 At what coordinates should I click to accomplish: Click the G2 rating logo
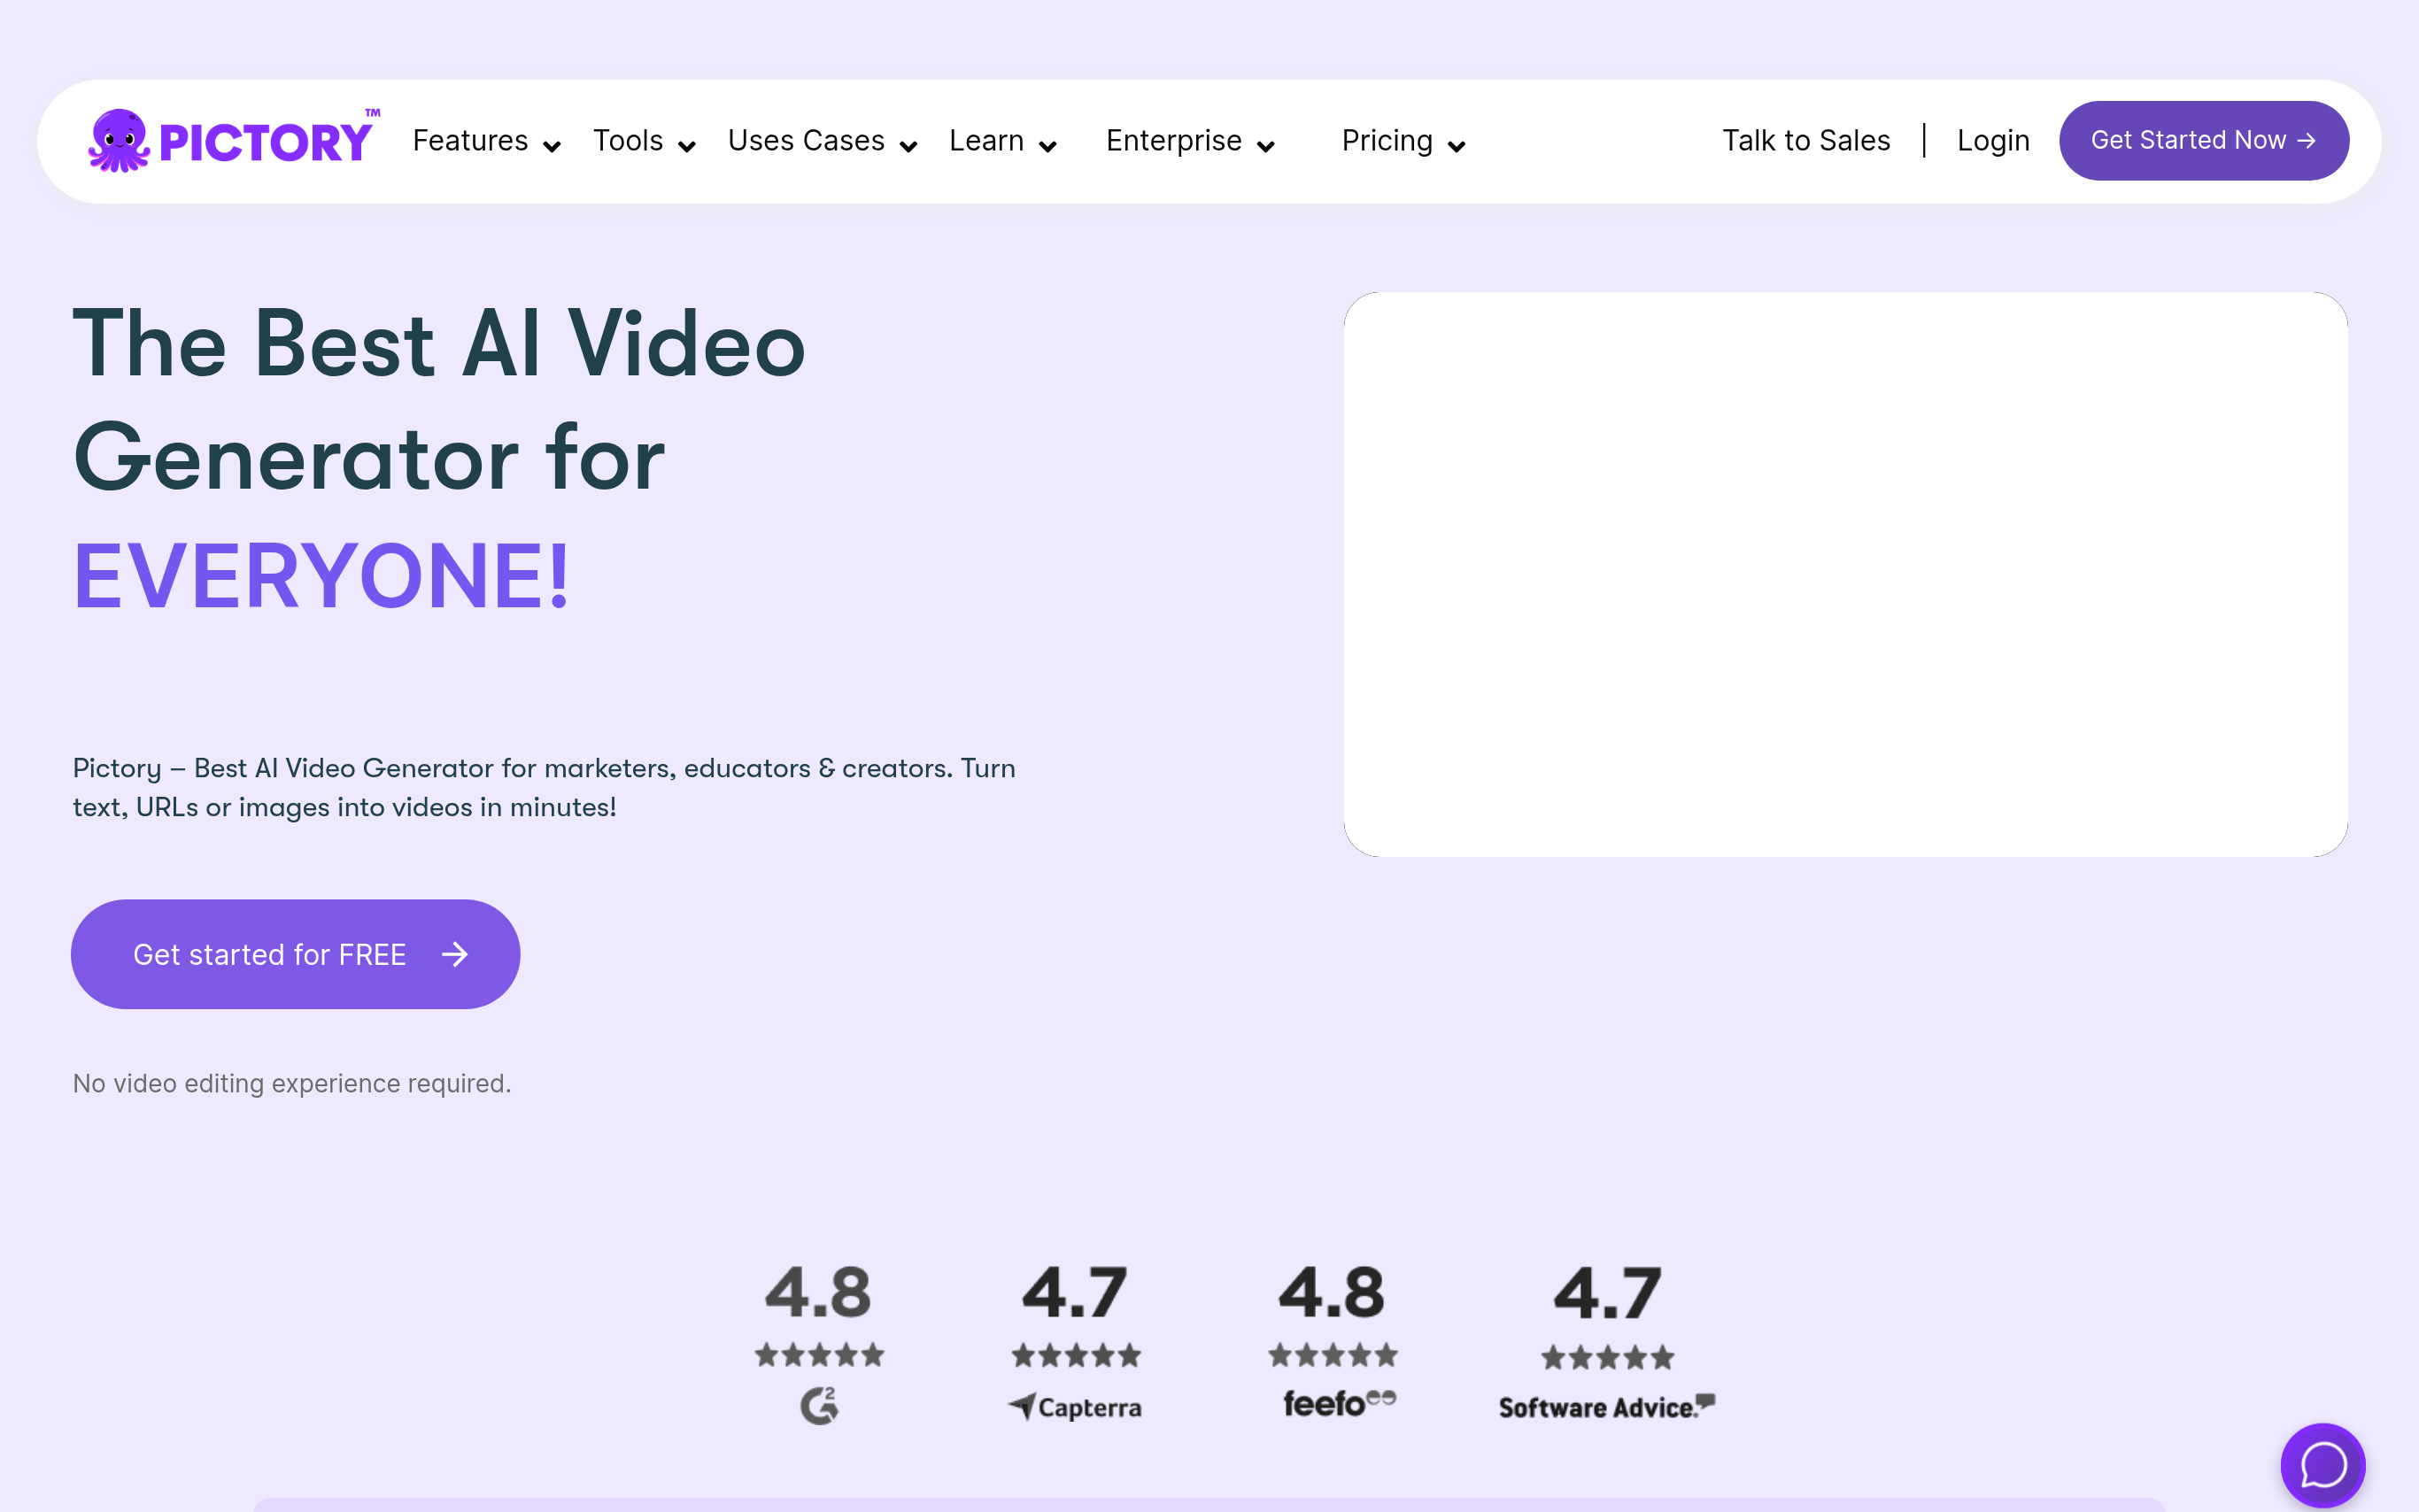819,1405
